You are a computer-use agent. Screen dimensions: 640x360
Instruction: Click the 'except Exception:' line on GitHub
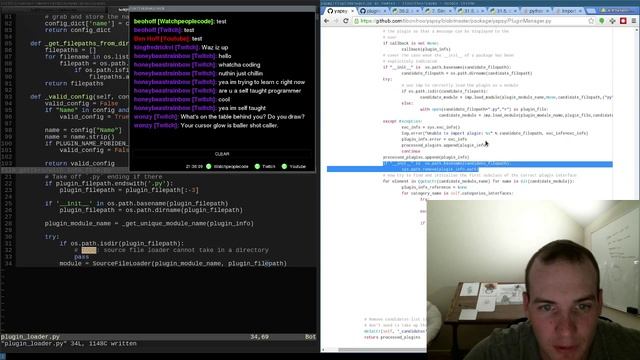point(402,121)
